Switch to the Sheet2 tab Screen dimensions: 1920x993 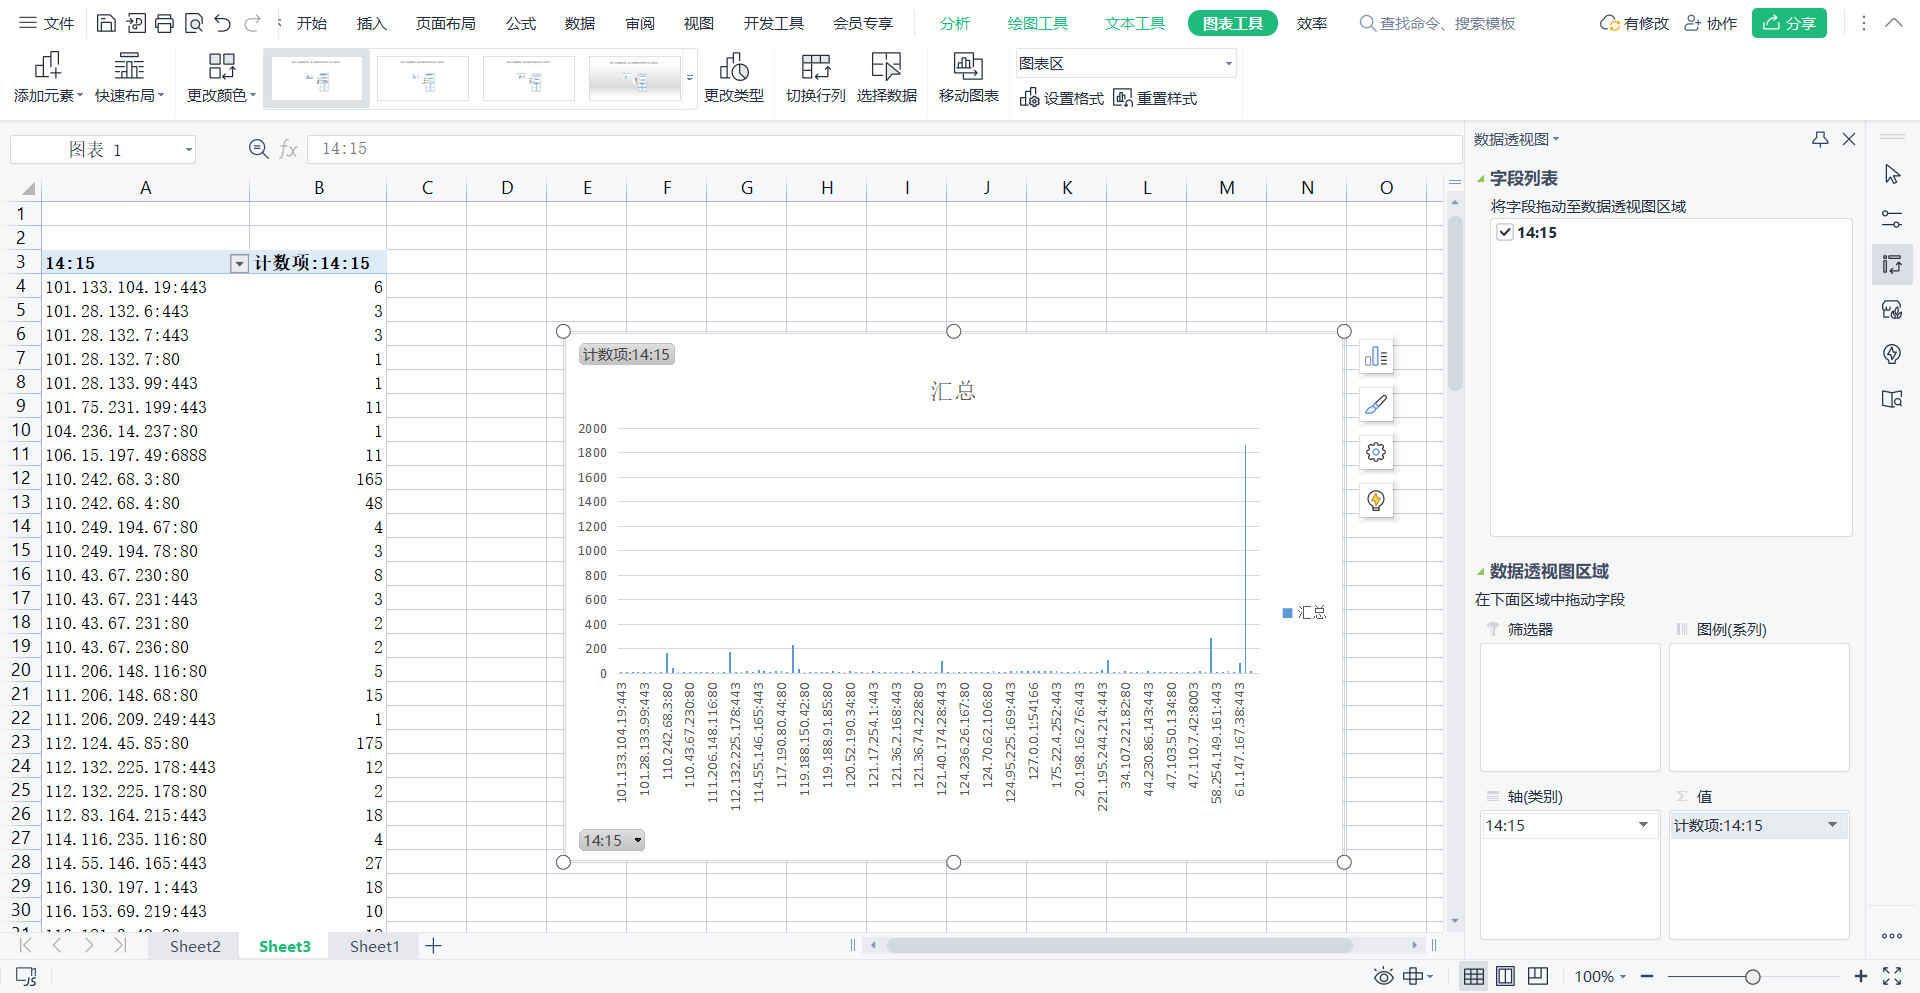point(195,946)
